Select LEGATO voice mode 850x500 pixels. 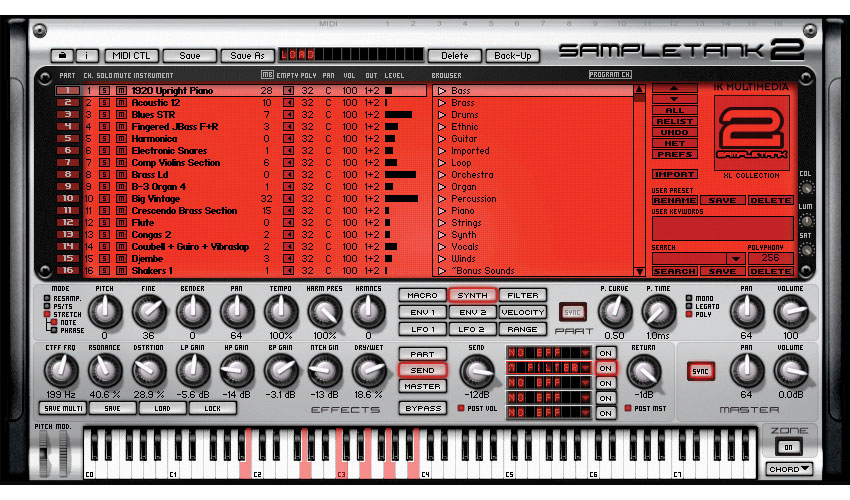(x=688, y=306)
